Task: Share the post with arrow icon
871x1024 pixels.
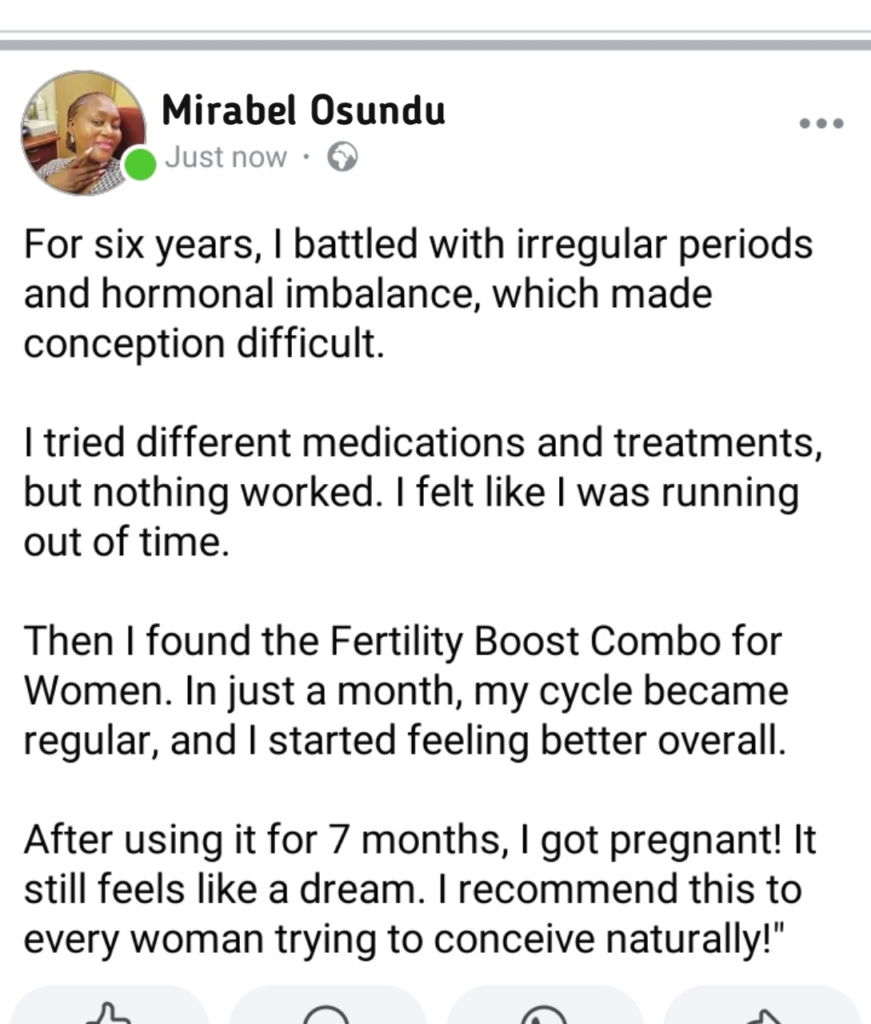Action: [763, 1010]
